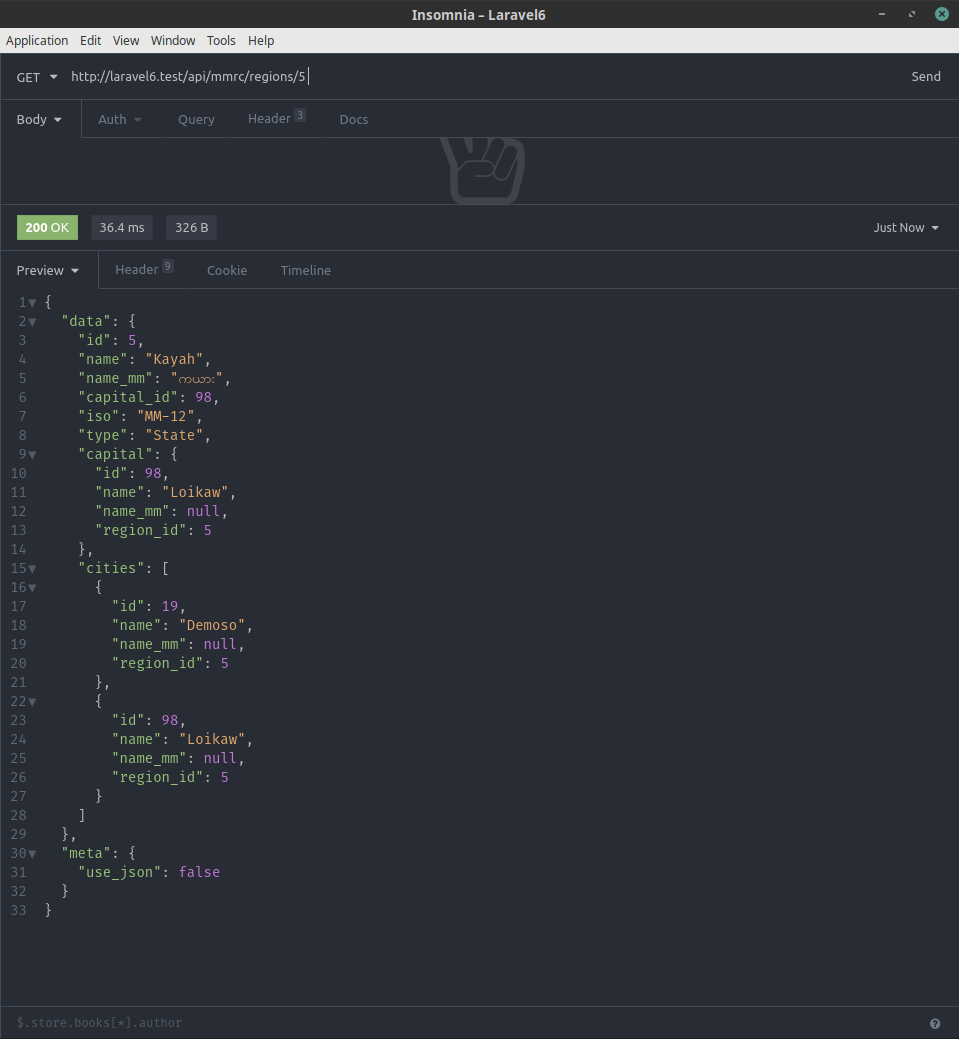Click line number 33 in the gutter
This screenshot has height=1039, width=959.
tap(19, 910)
